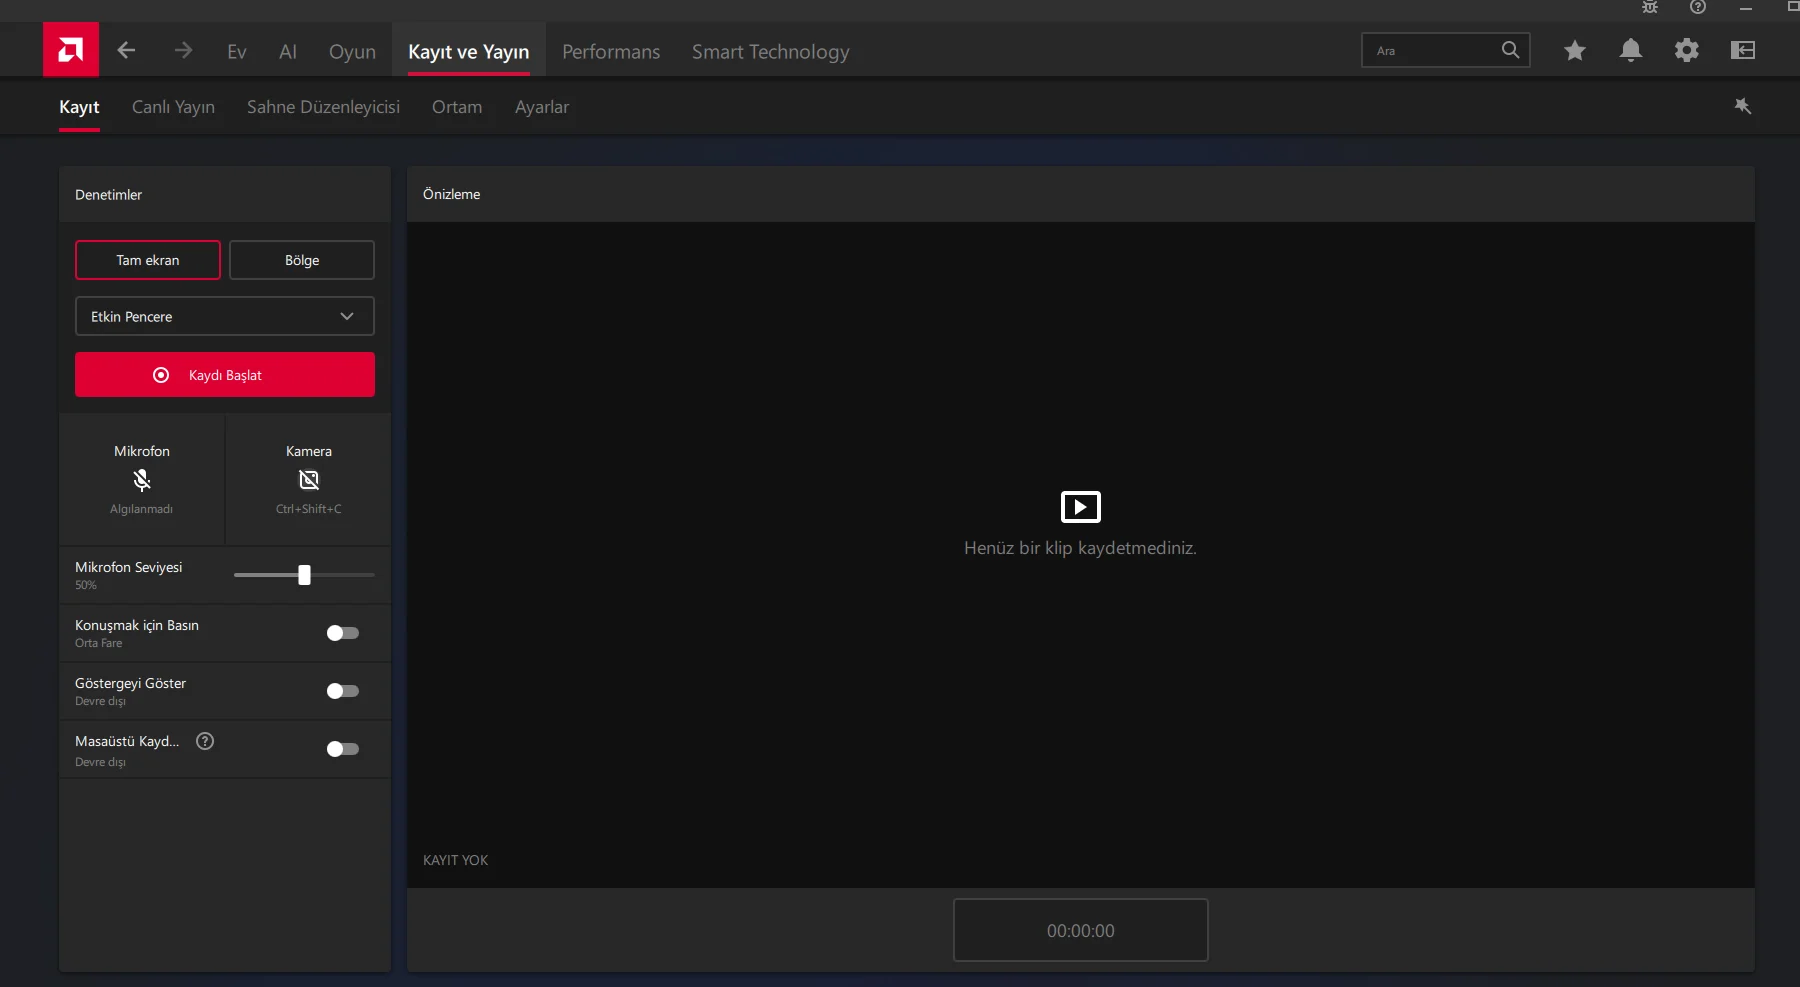This screenshot has width=1800, height=987.
Task: Click the Mikrofon Seviyesi label
Action: (129, 567)
